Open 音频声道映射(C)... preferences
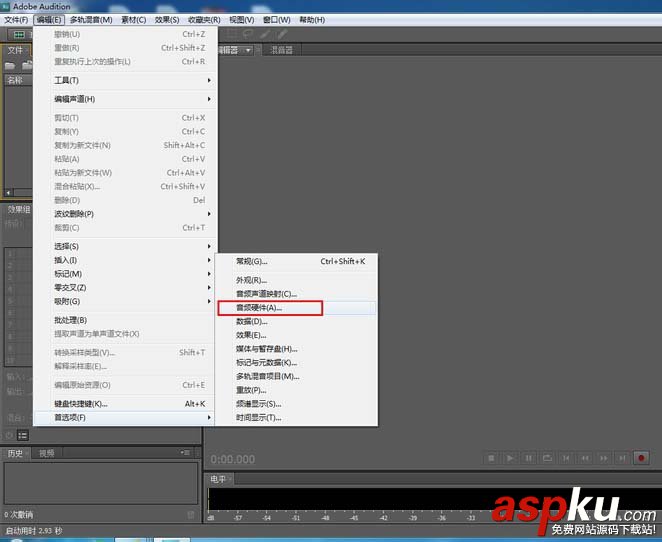 tap(296, 294)
